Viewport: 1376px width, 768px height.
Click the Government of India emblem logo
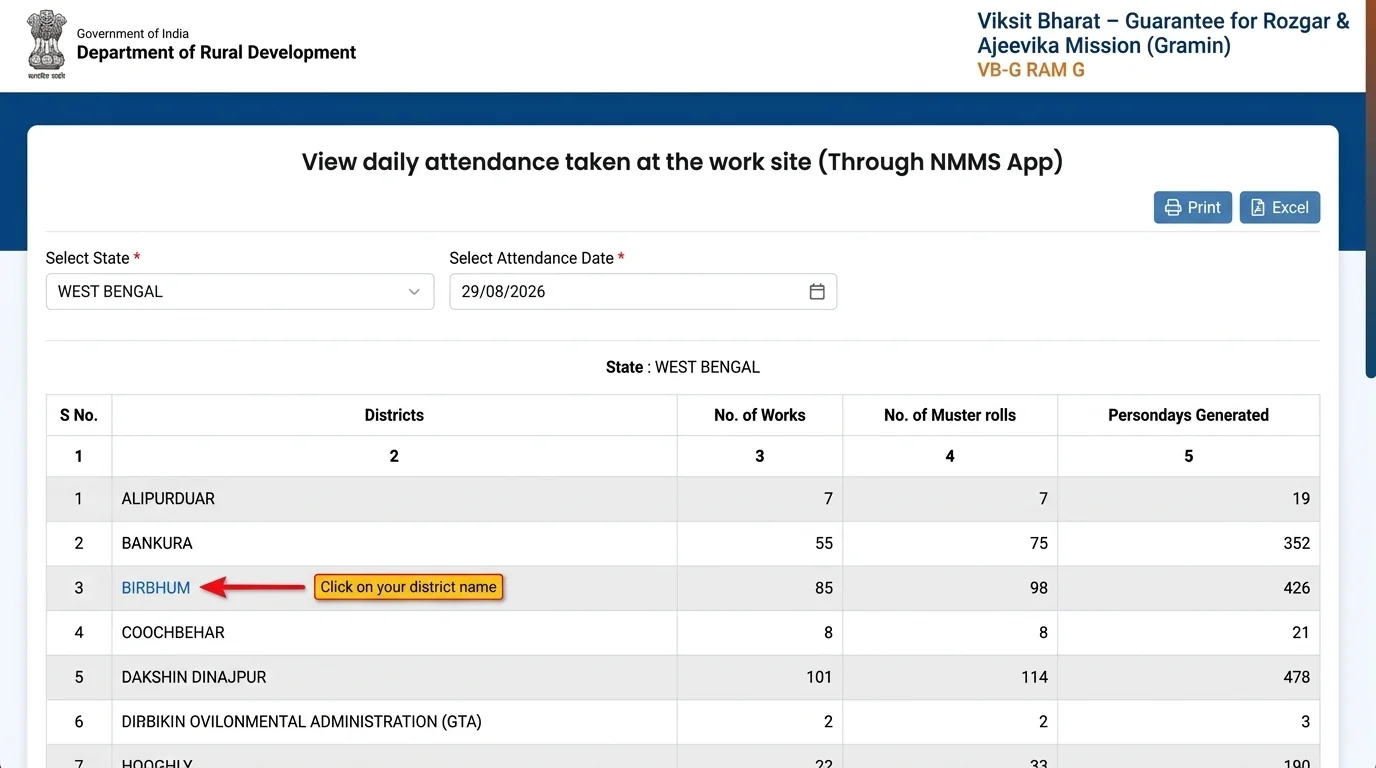tap(46, 44)
